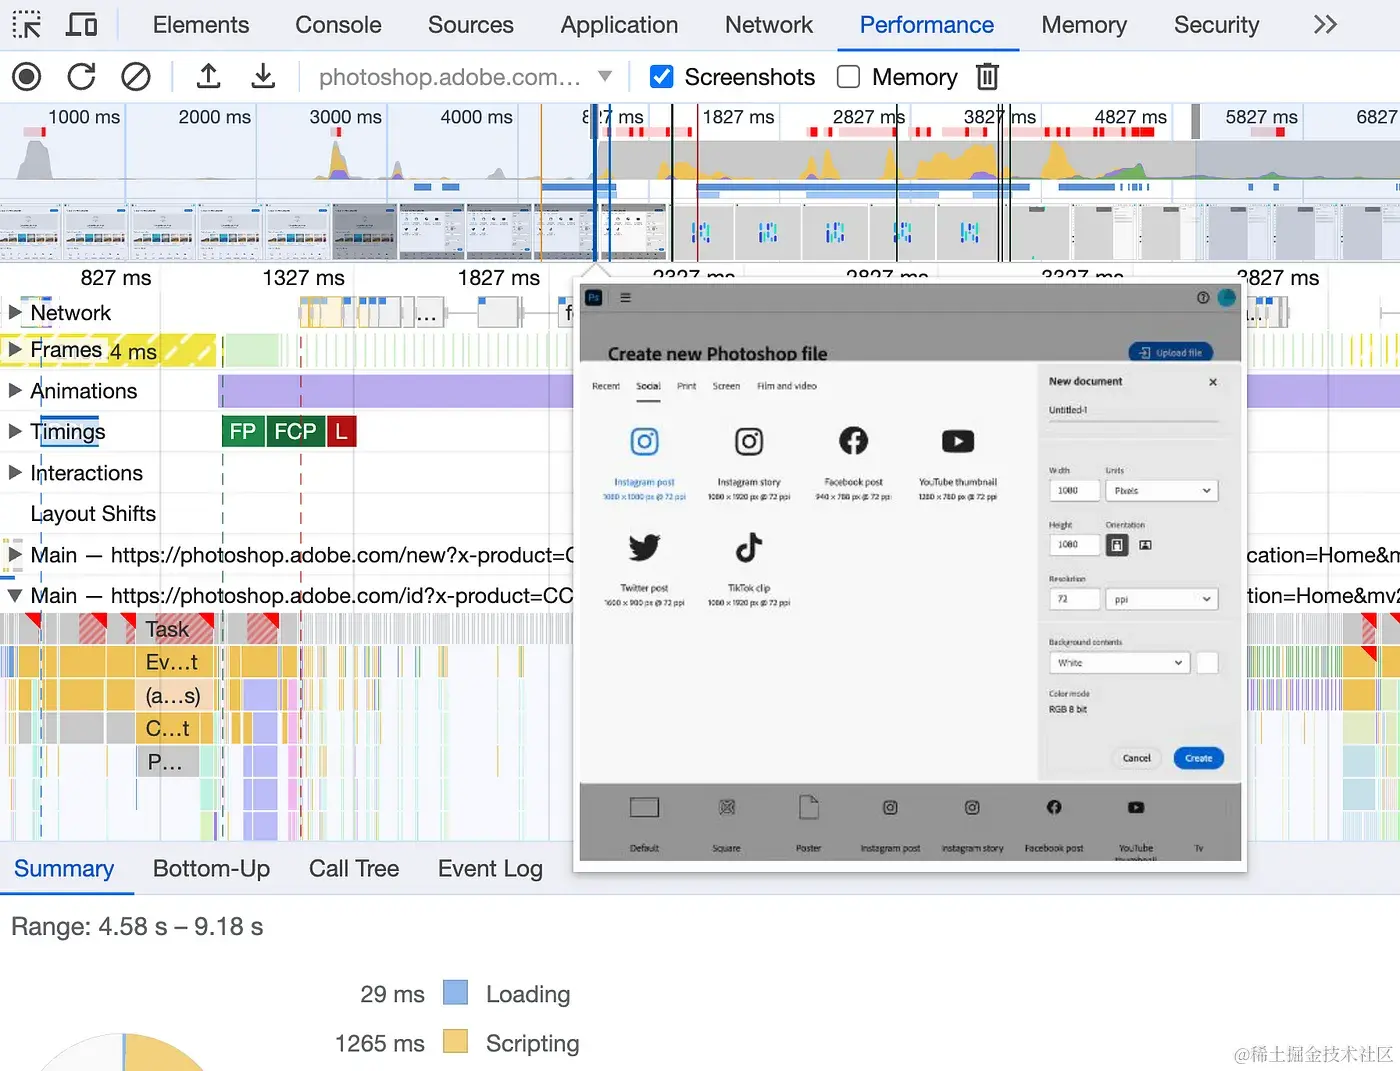
Task: Choose the Facebook post preset icon
Action: [853, 440]
